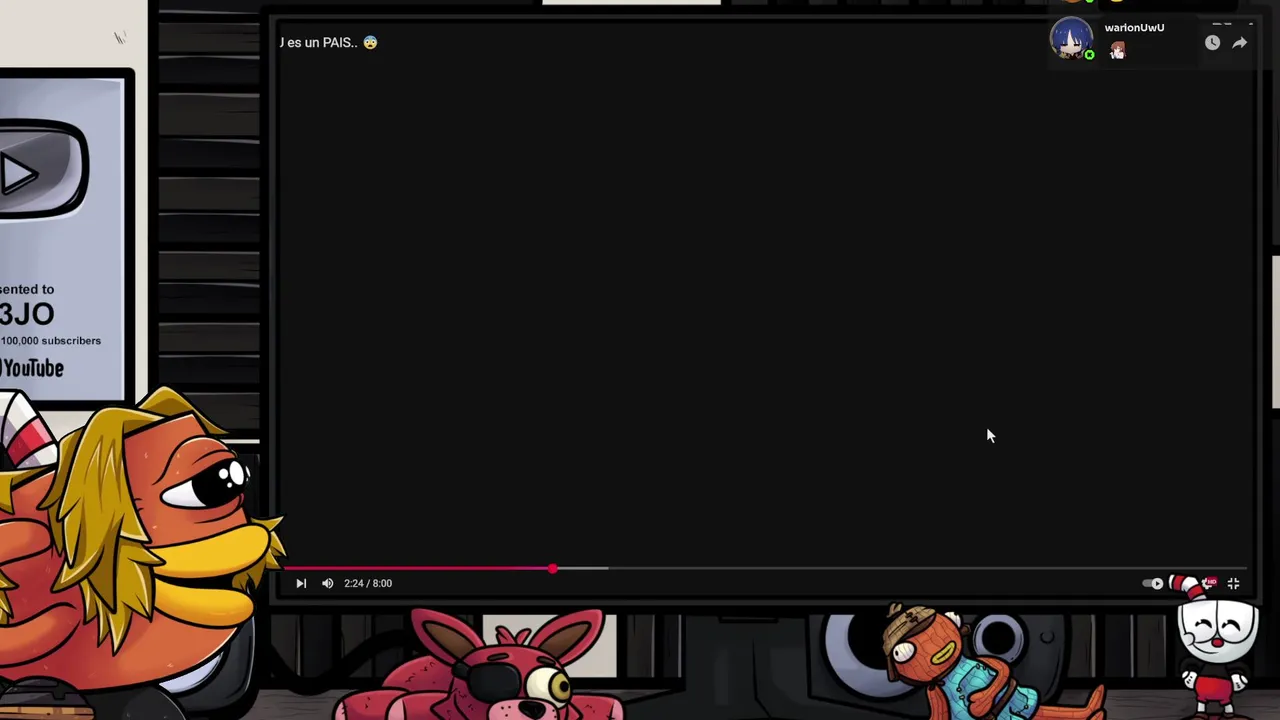This screenshot has height=720, width=1280.
Task: Click the YouTube play button plaque
Action: [42, 170]
